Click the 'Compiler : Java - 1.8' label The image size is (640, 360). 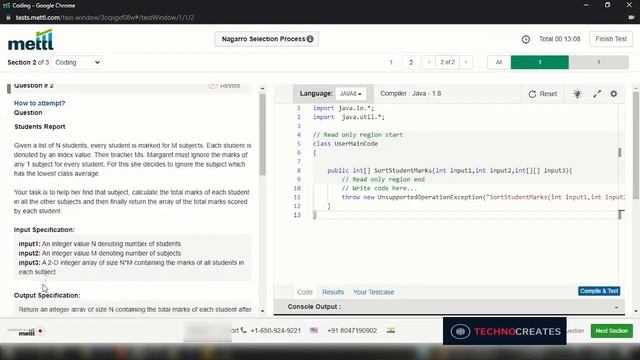coord(411,93)
